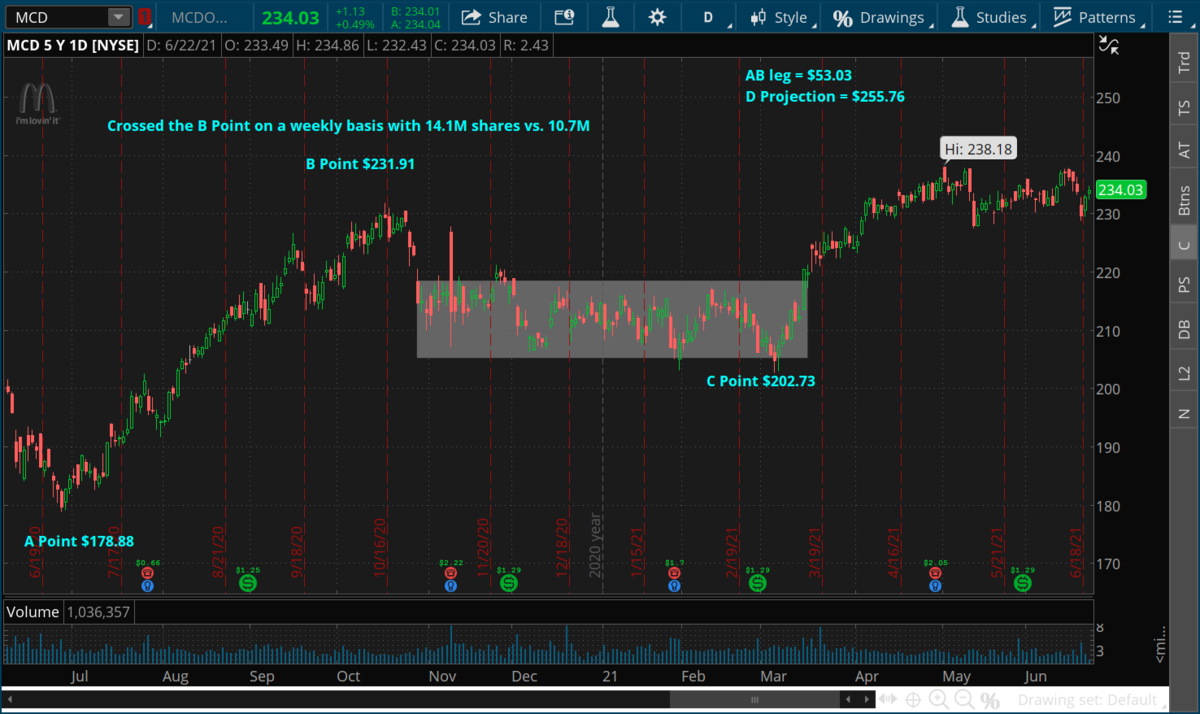The height and width of the screenshot is (714, 1200).
Task: Click the red earnings phone icon under $0.66
Action: 147,574
